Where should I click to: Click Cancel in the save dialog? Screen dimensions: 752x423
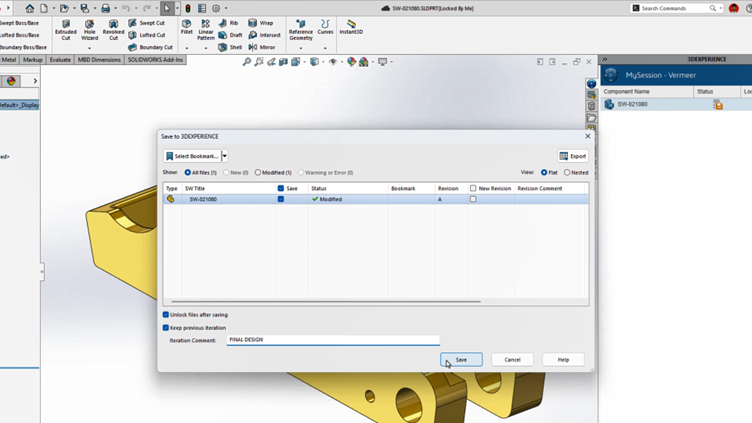512,360
